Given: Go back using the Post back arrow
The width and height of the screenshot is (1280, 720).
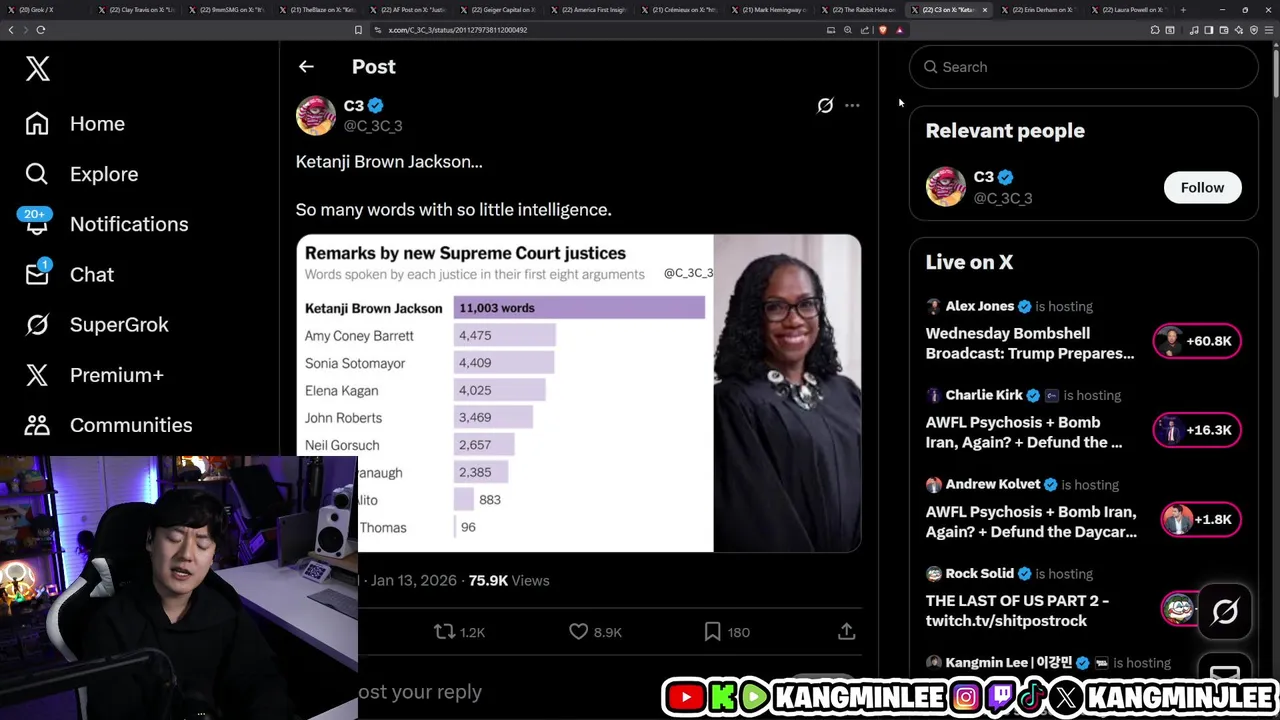Looking at the screenshot, I should (306, 67).
